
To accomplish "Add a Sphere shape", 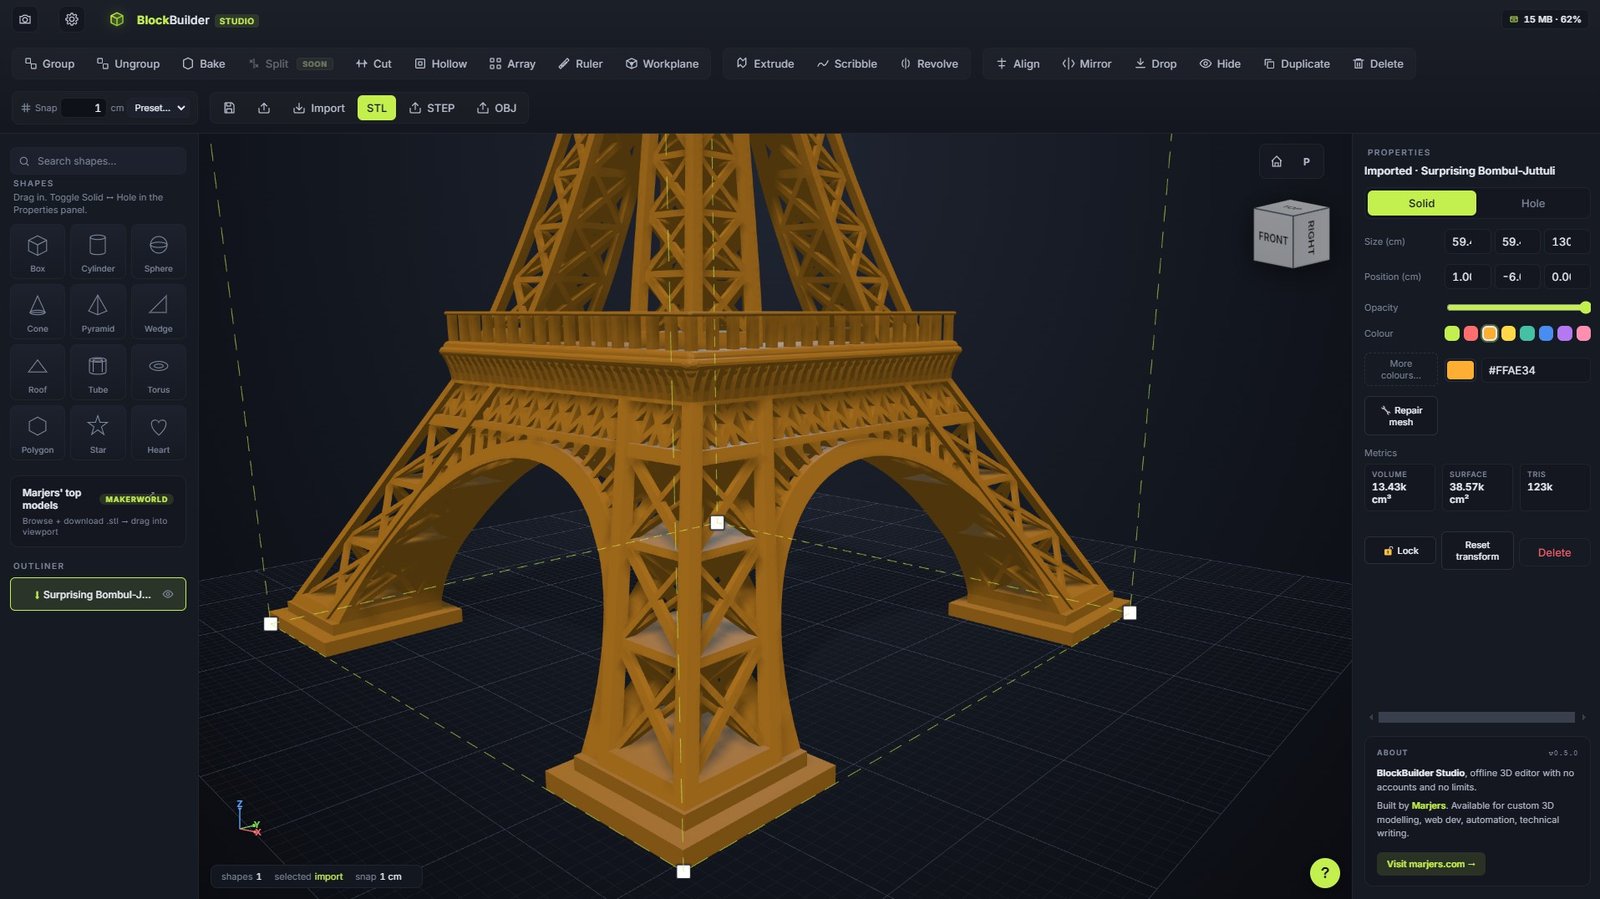I will click(x=158, y=251).
